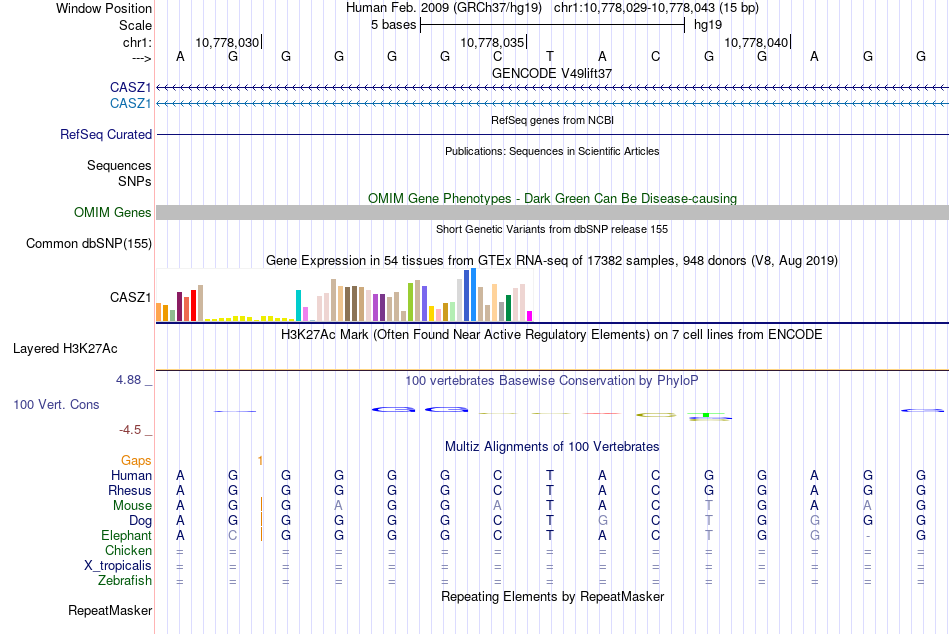Viewport: 950px width, 634px height.
Task: Click the Elephant species row label
Action: (126, 535)
